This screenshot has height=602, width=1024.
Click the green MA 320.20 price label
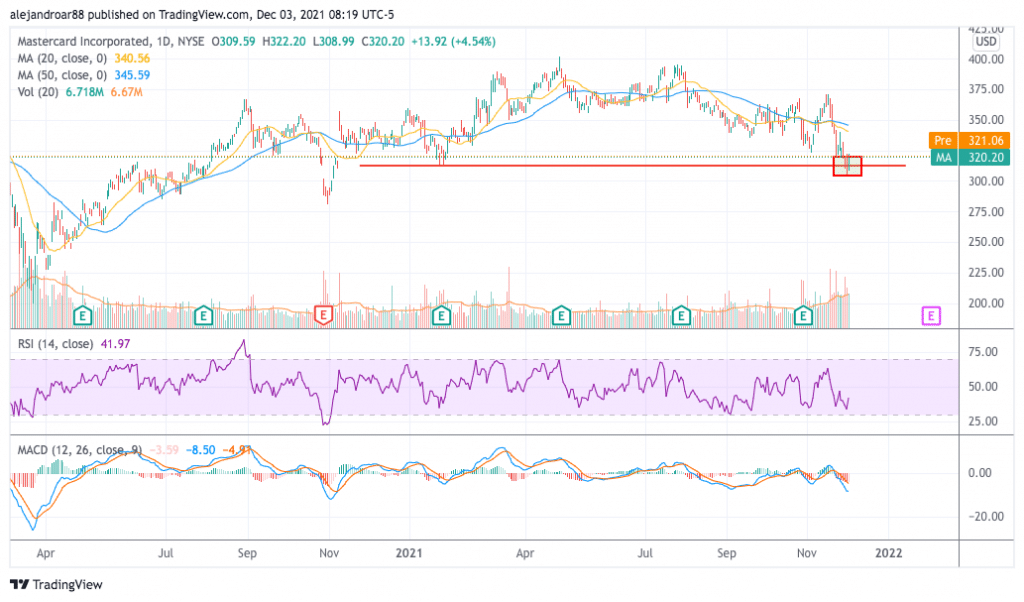(x=969, y=157)
